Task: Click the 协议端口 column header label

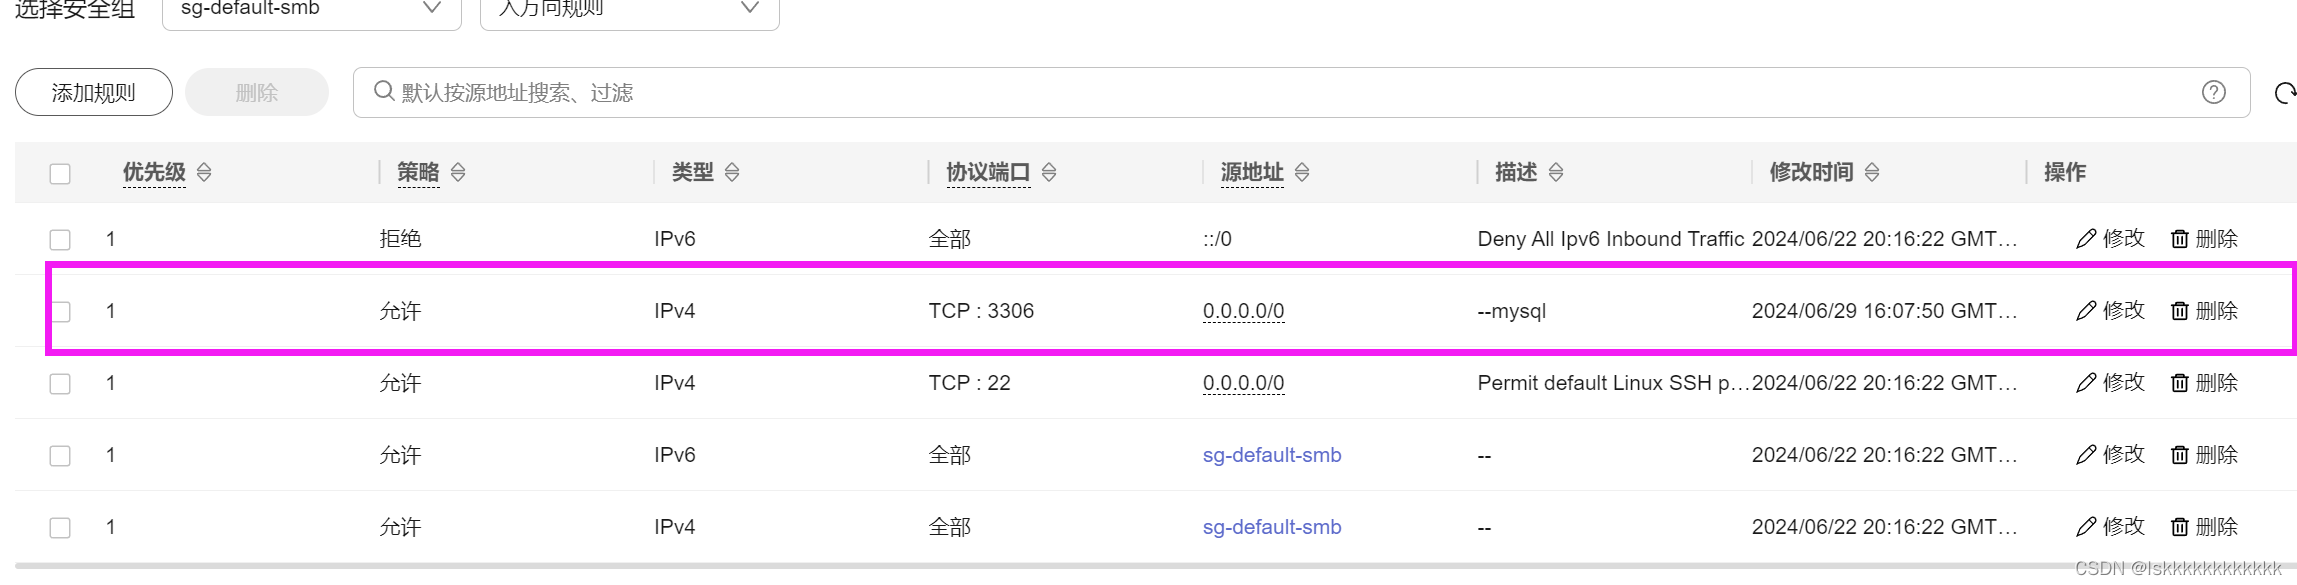Action: pos(988,172)
